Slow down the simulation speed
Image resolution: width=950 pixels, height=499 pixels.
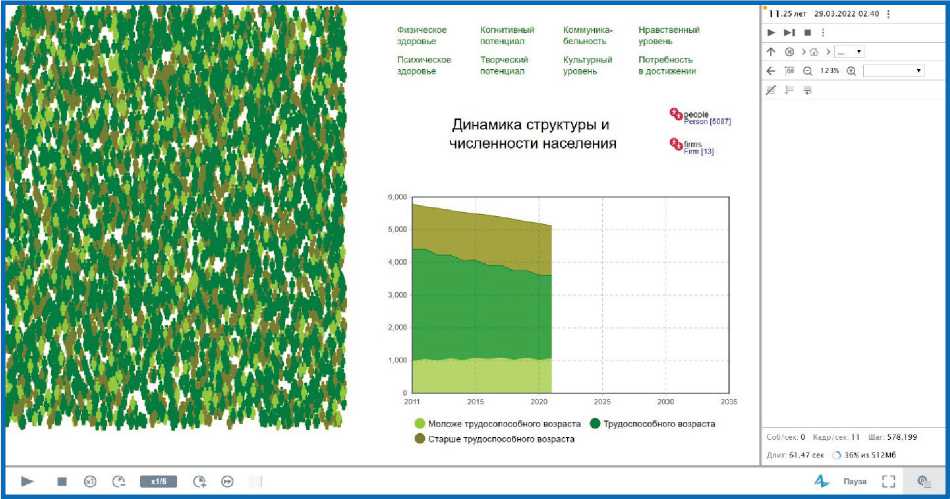[x=119, y=481]
